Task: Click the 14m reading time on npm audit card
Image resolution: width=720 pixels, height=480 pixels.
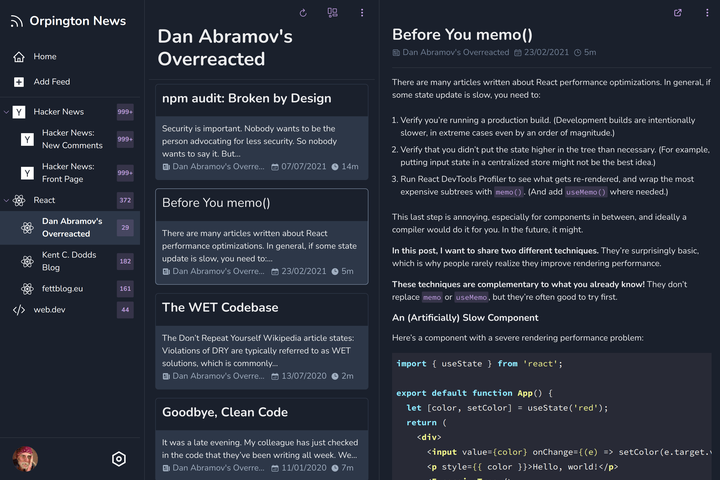Action: (345, 167)
